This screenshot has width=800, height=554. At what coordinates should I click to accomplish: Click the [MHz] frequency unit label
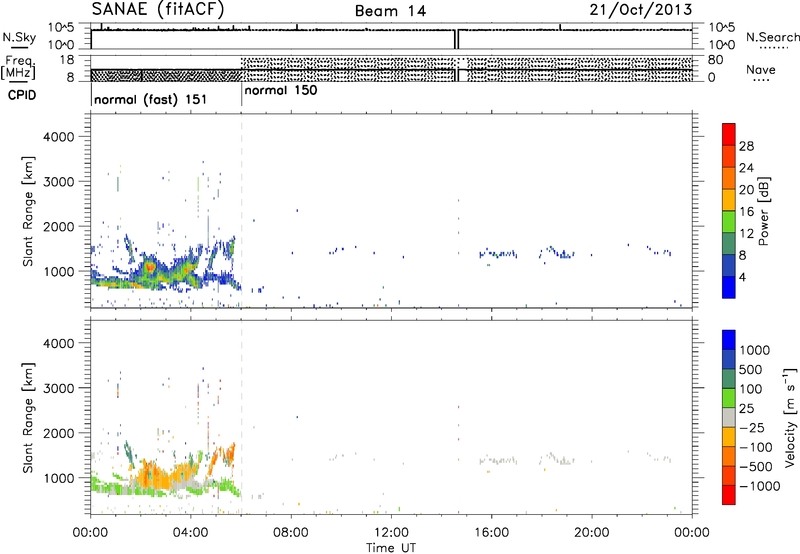point(18,72)
